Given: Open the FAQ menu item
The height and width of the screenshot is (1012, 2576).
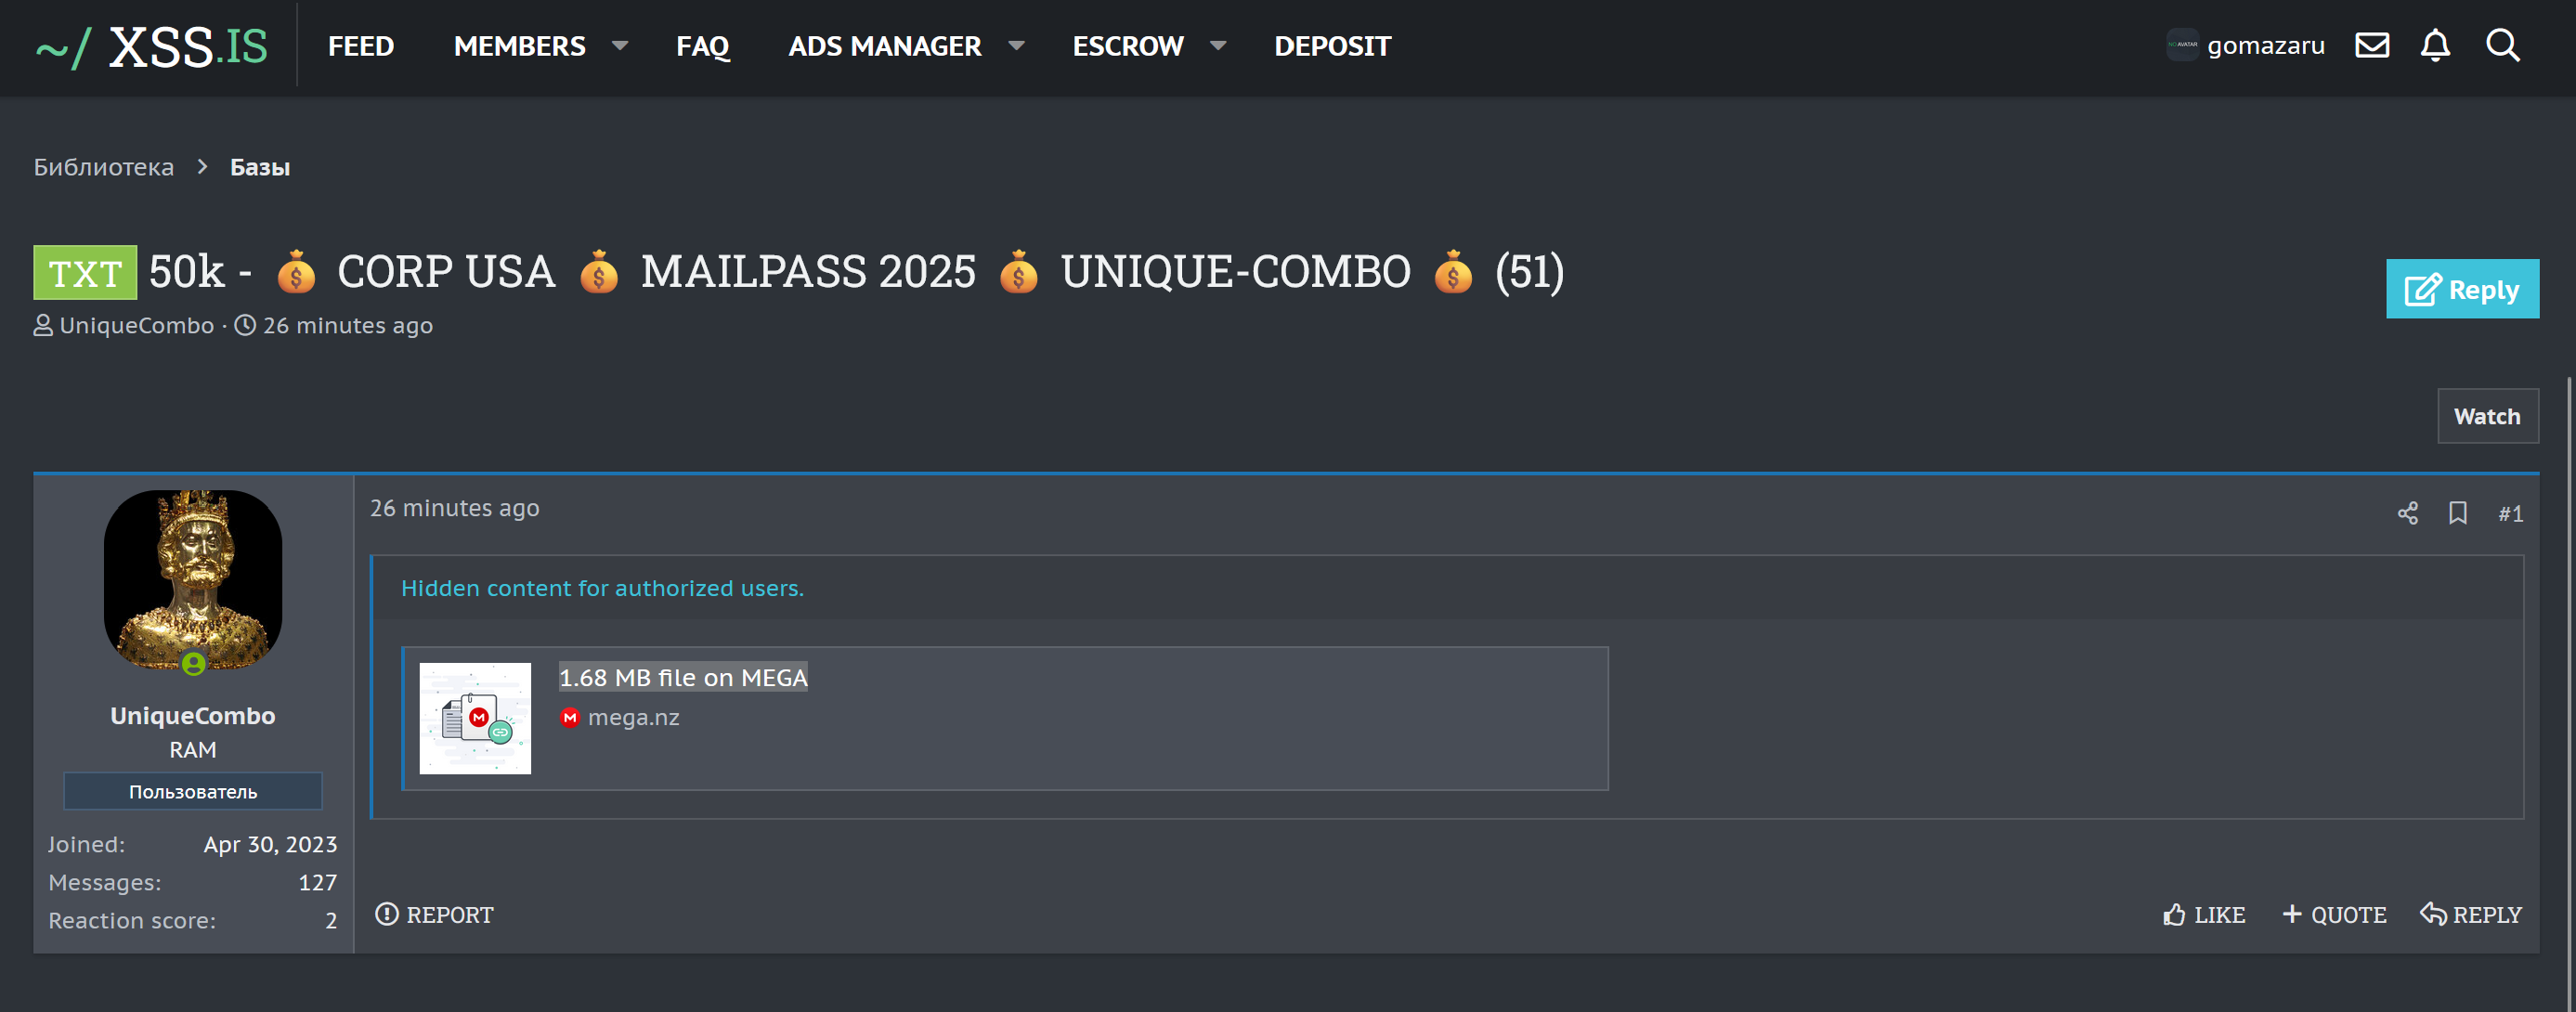Looking at the screenshot, I should pos(702,46).
